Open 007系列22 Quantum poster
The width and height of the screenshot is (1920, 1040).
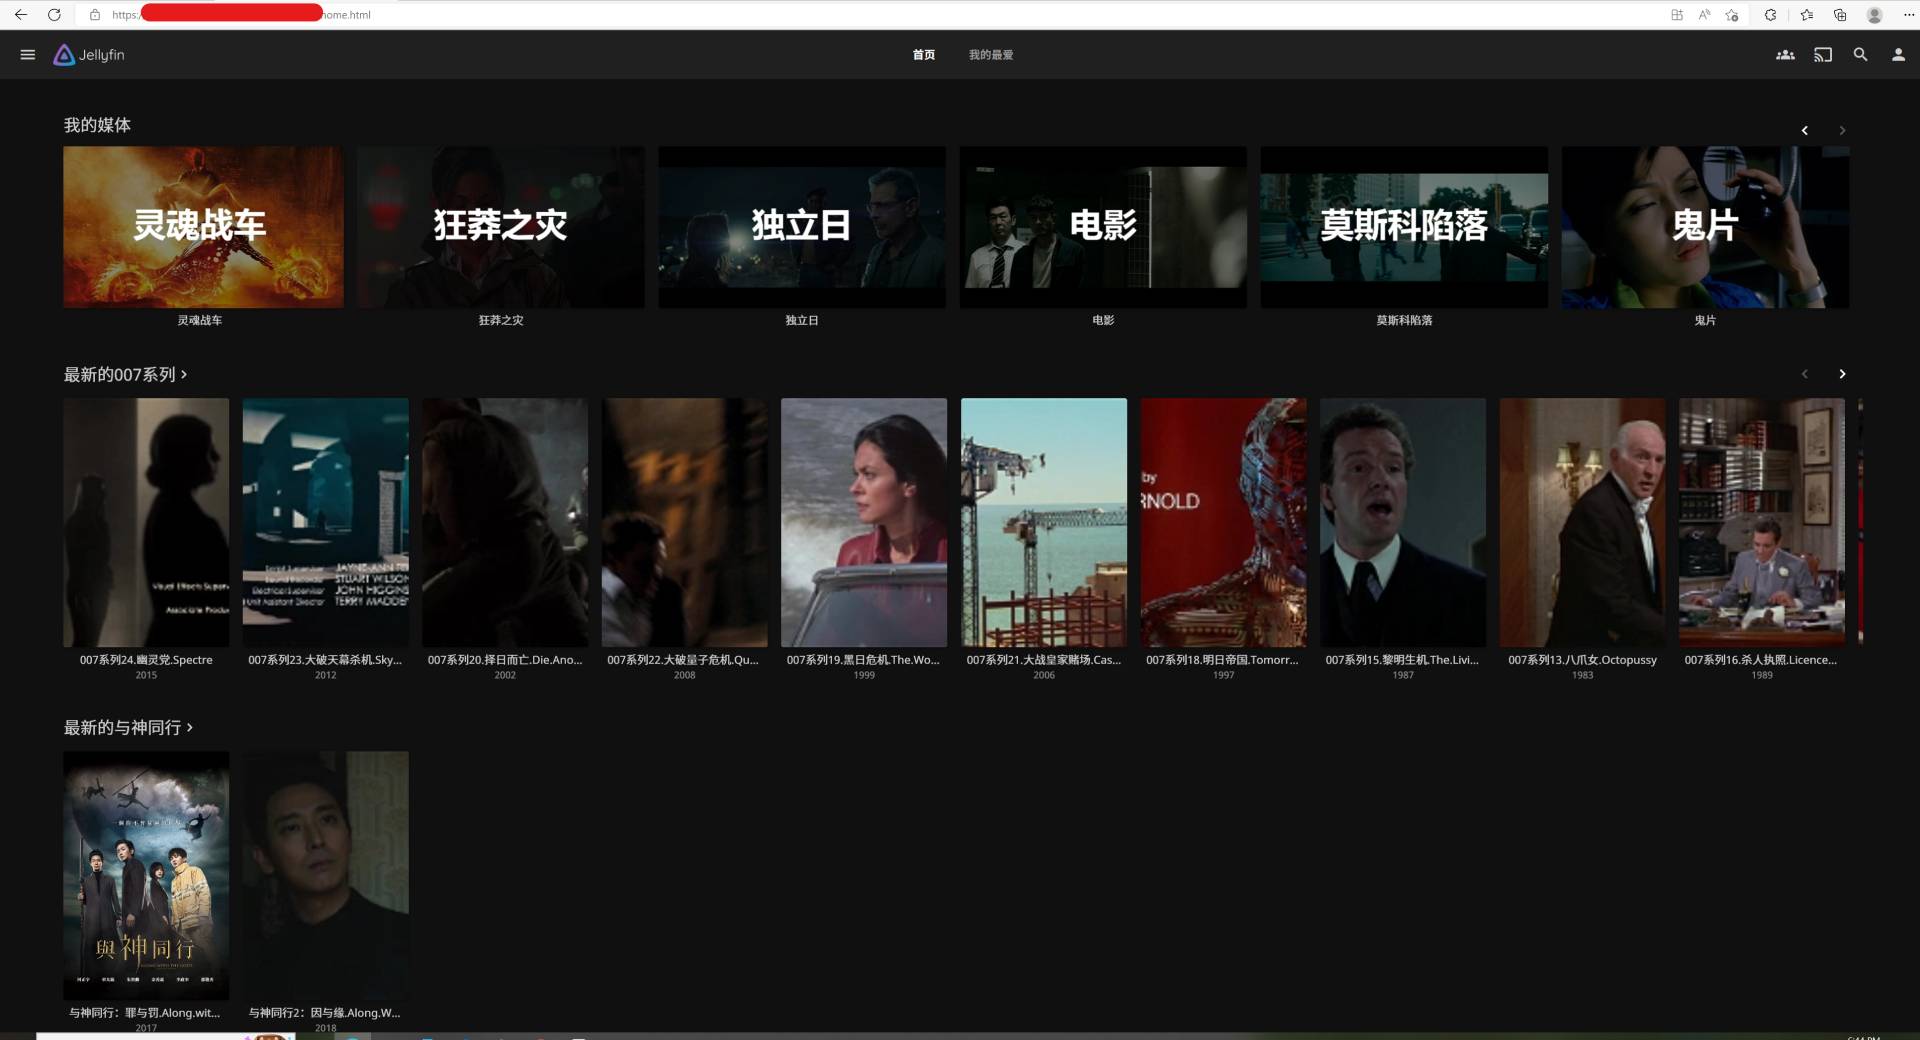click(x=684, y=522)
